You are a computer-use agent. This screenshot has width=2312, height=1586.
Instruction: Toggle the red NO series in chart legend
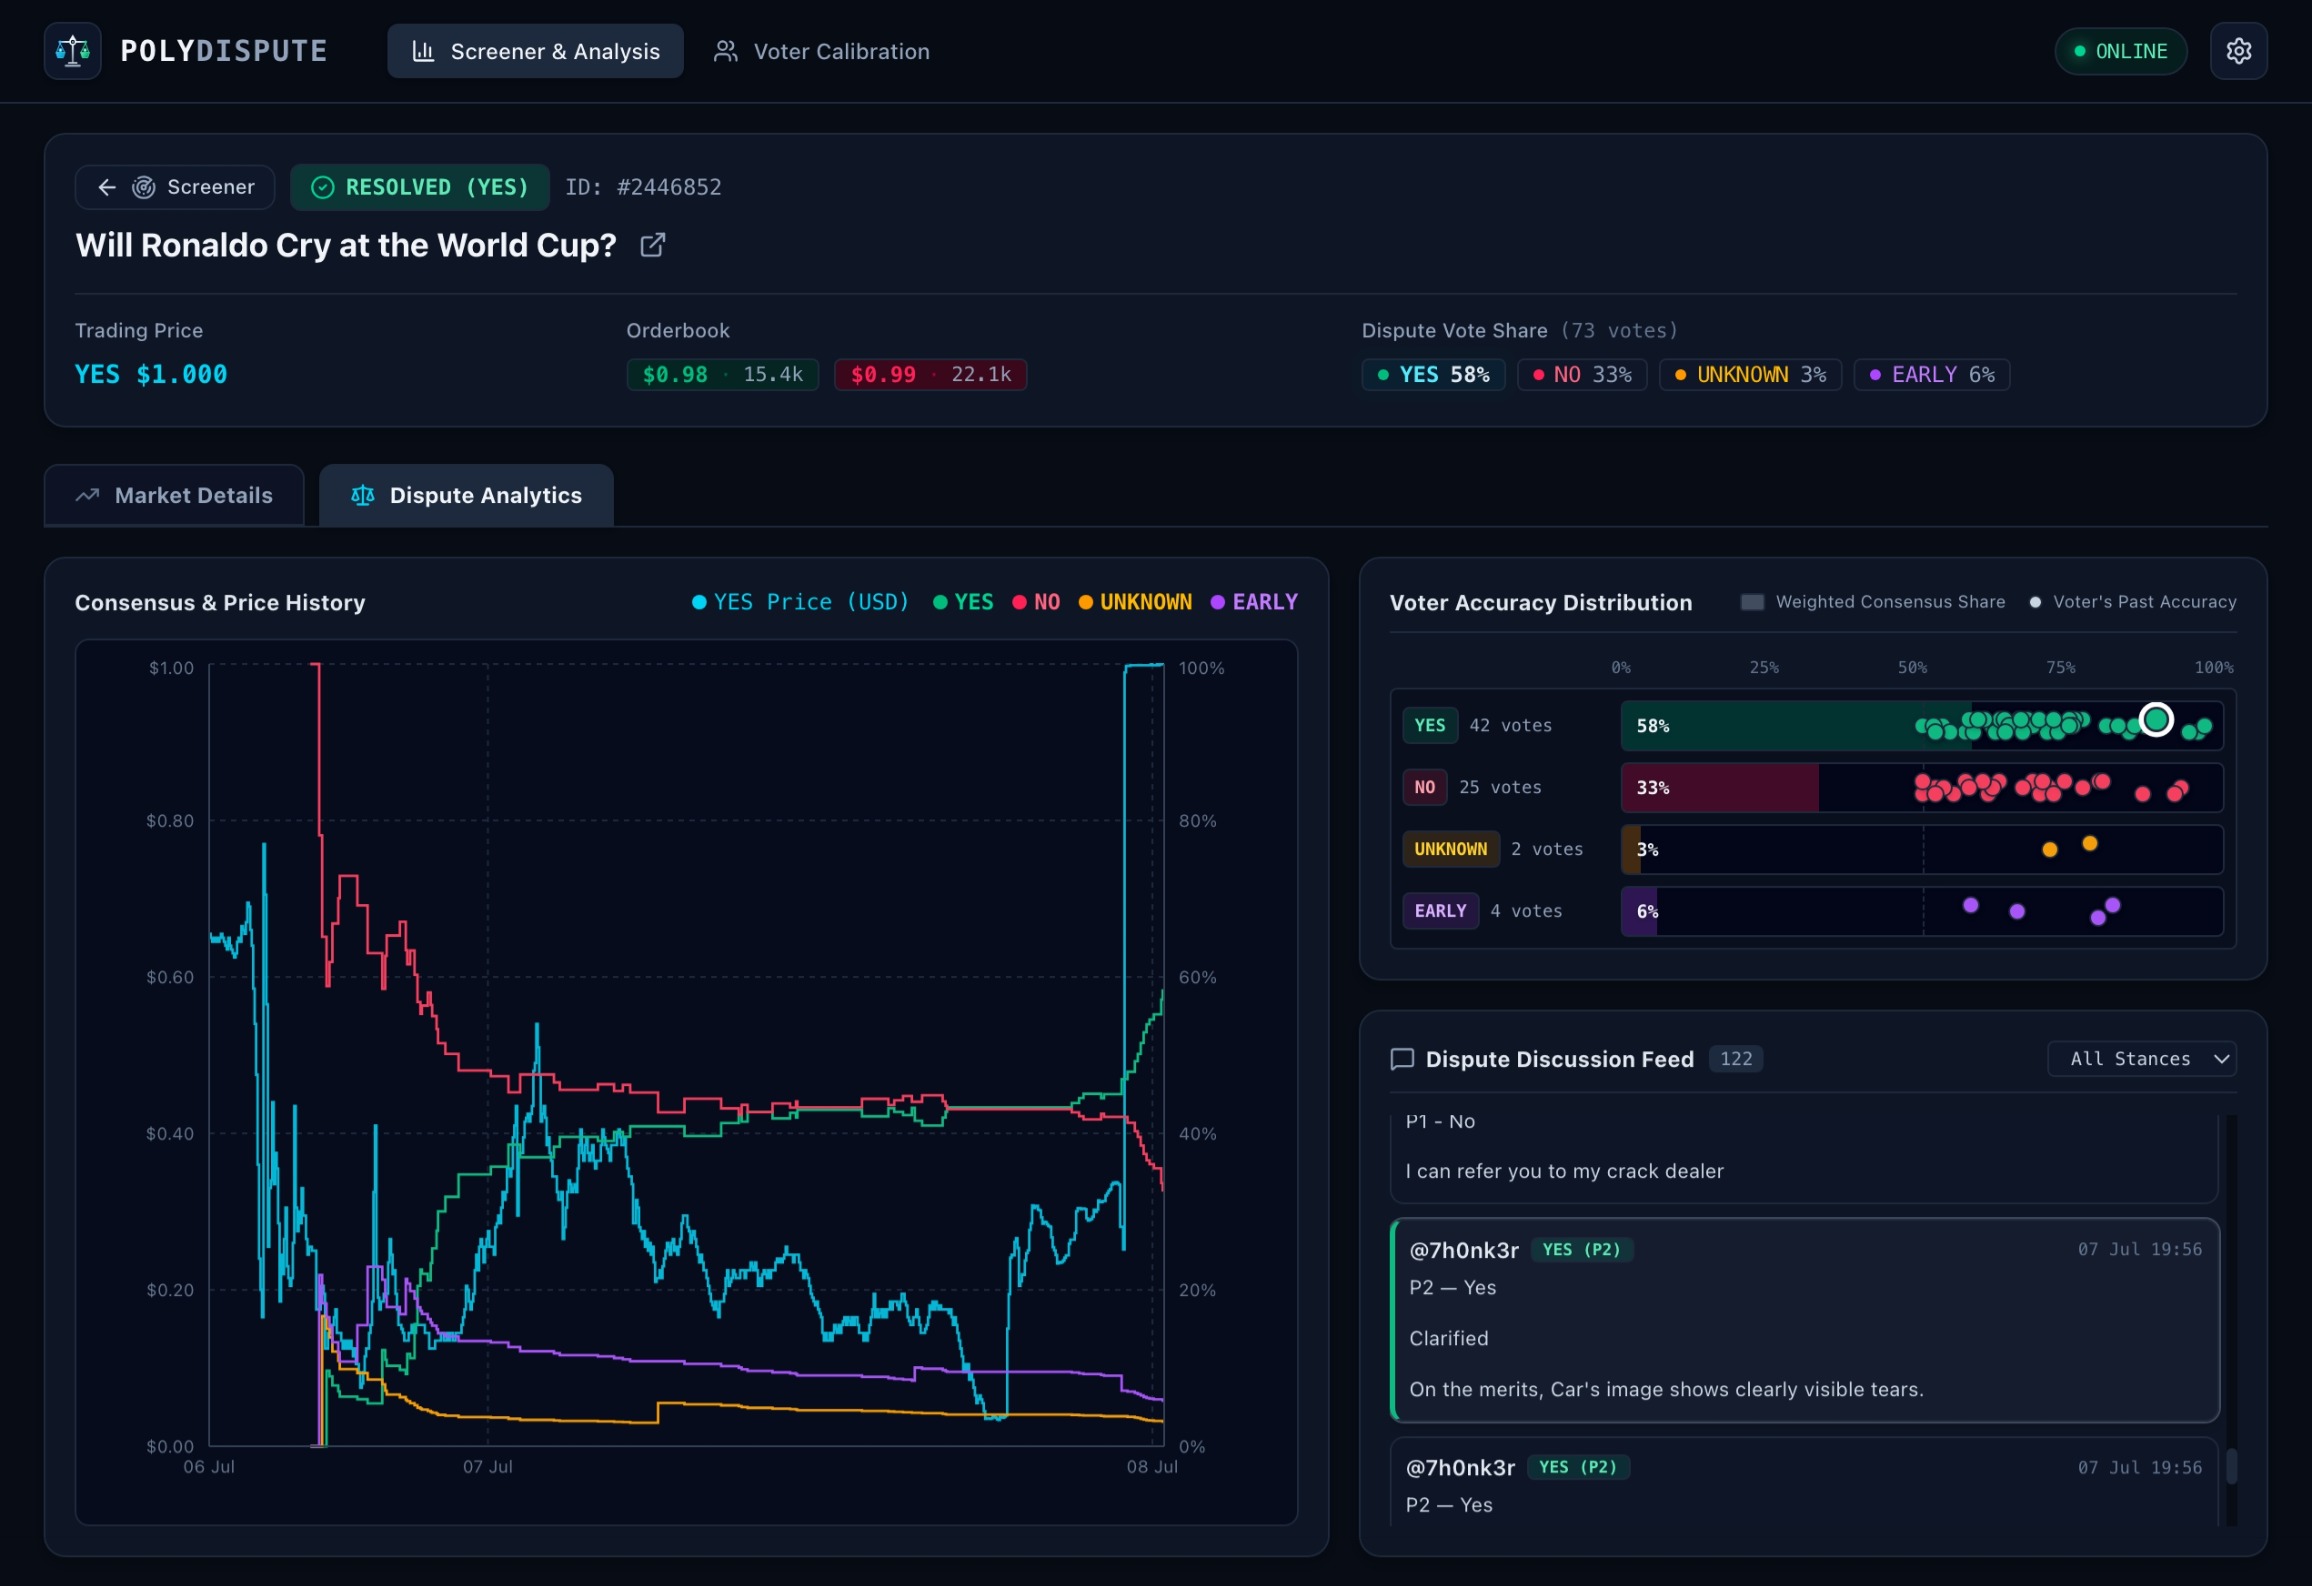click(1036, 602)
